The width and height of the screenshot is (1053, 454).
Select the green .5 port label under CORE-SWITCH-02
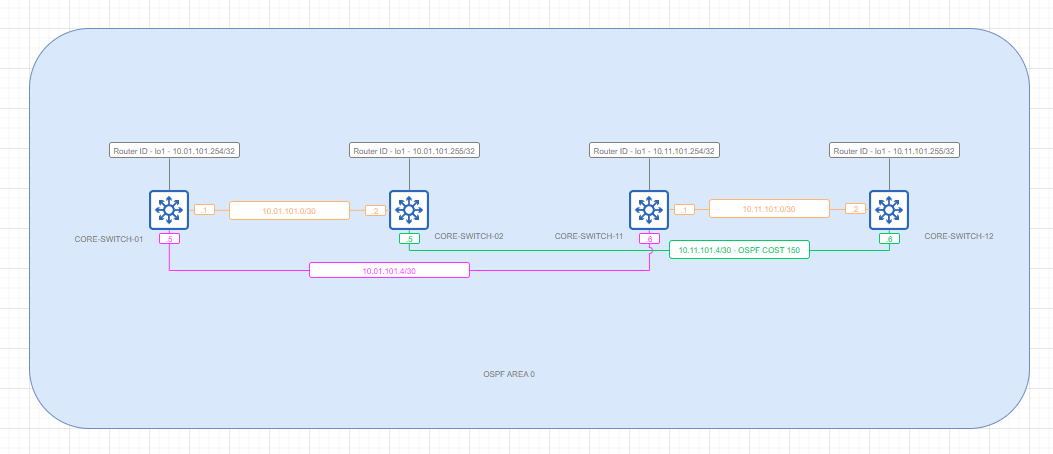[409, 239]
